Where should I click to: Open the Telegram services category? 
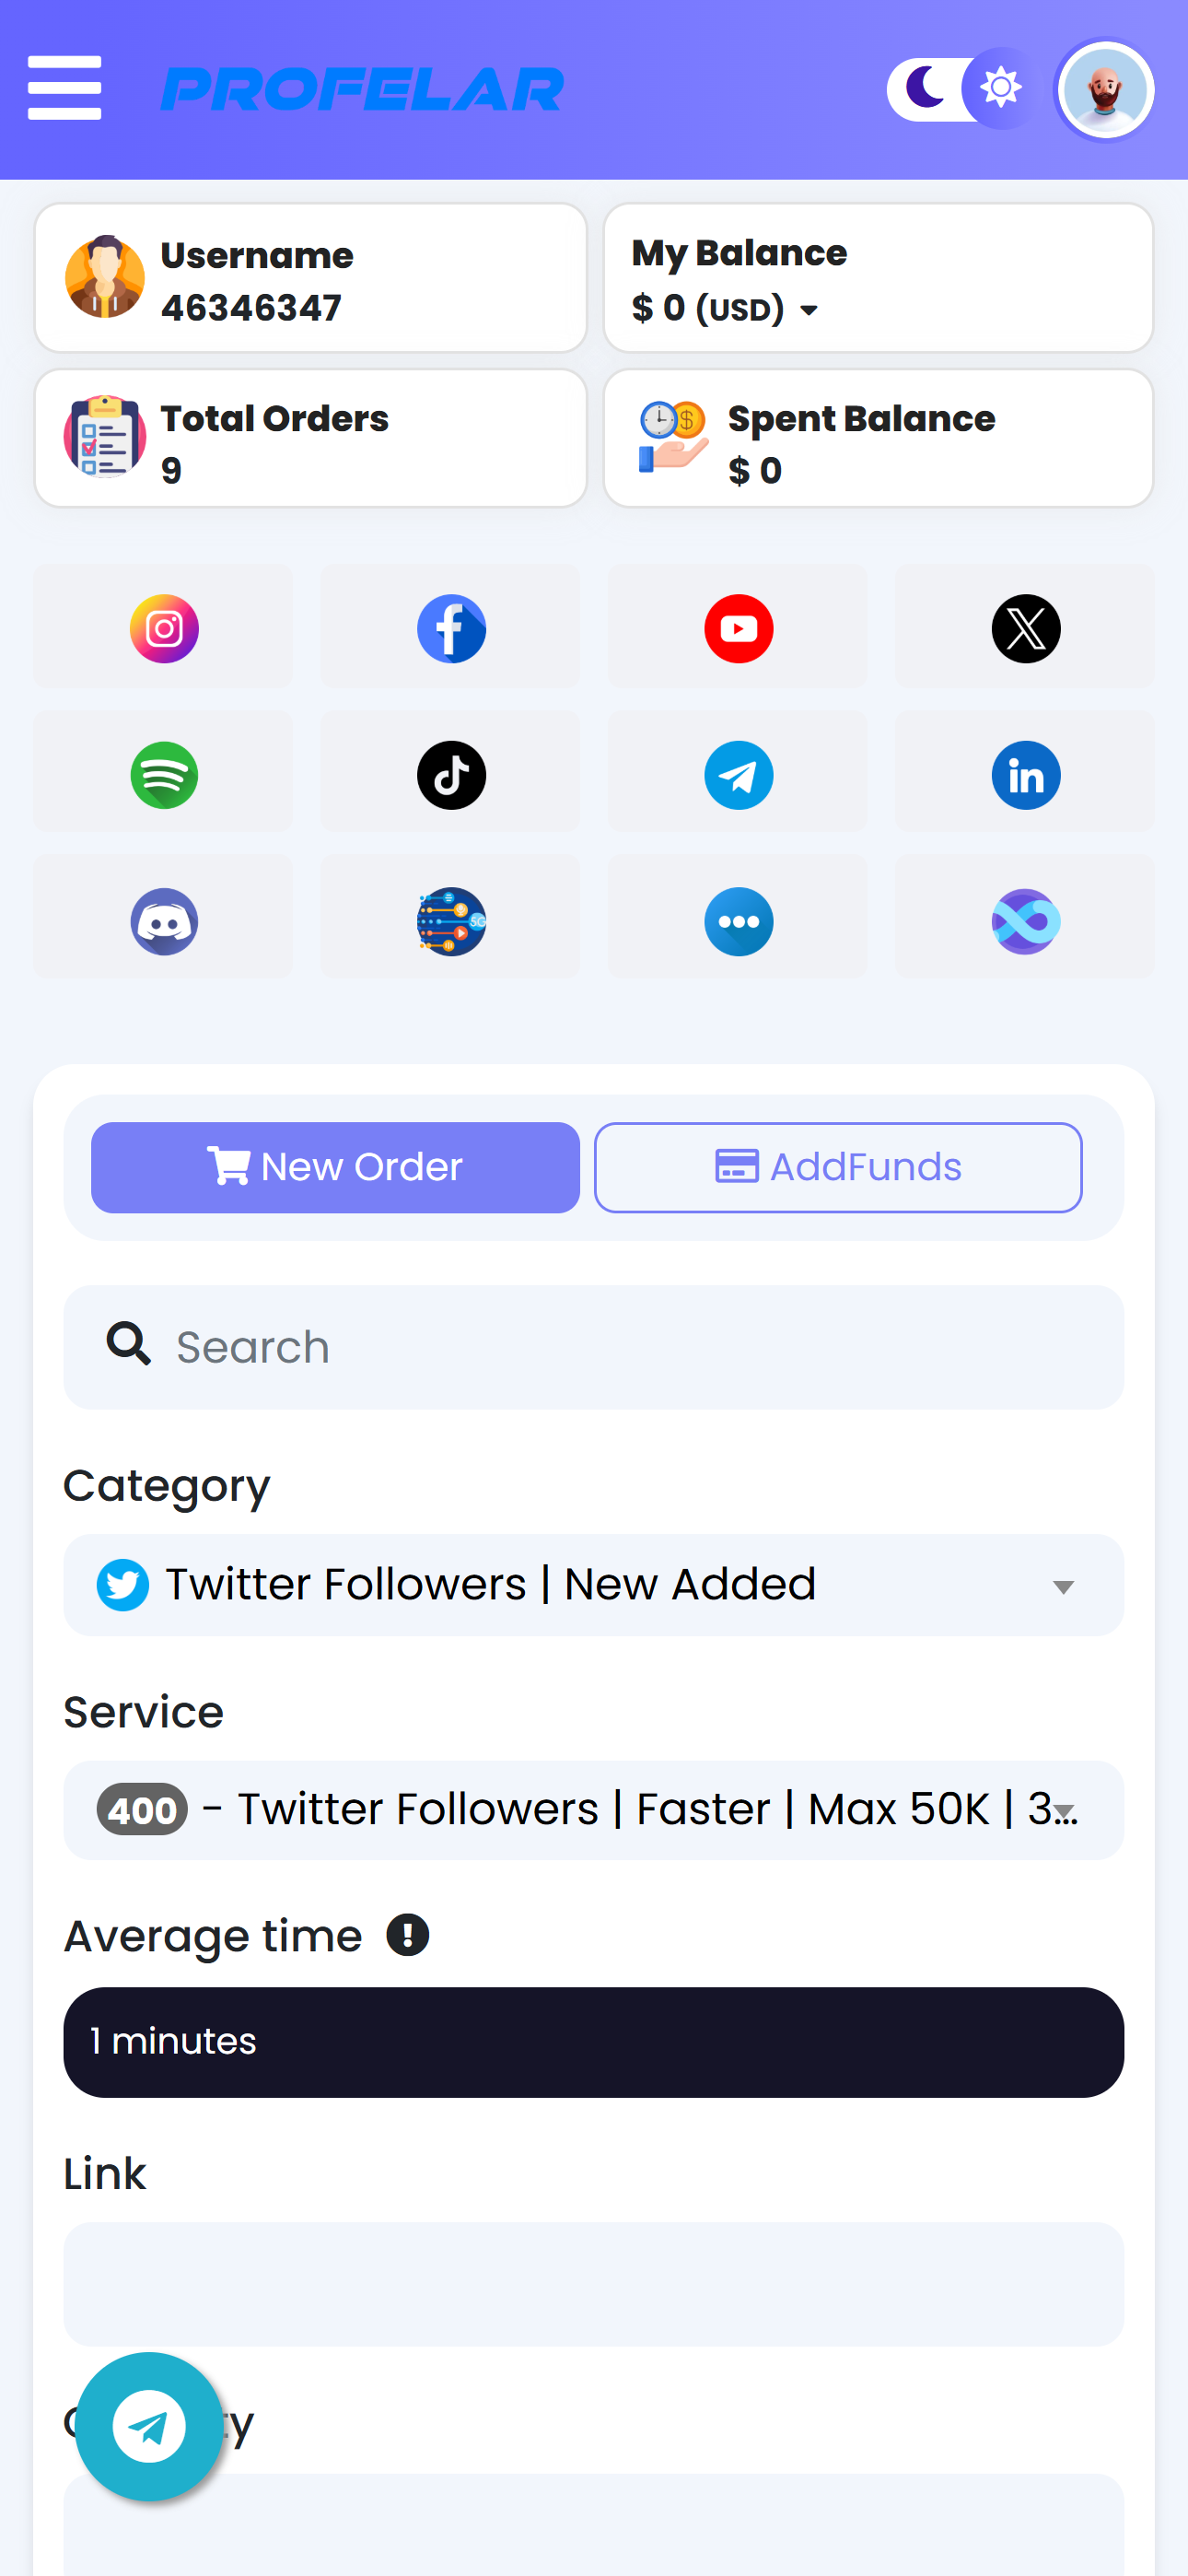coord(738,775)
